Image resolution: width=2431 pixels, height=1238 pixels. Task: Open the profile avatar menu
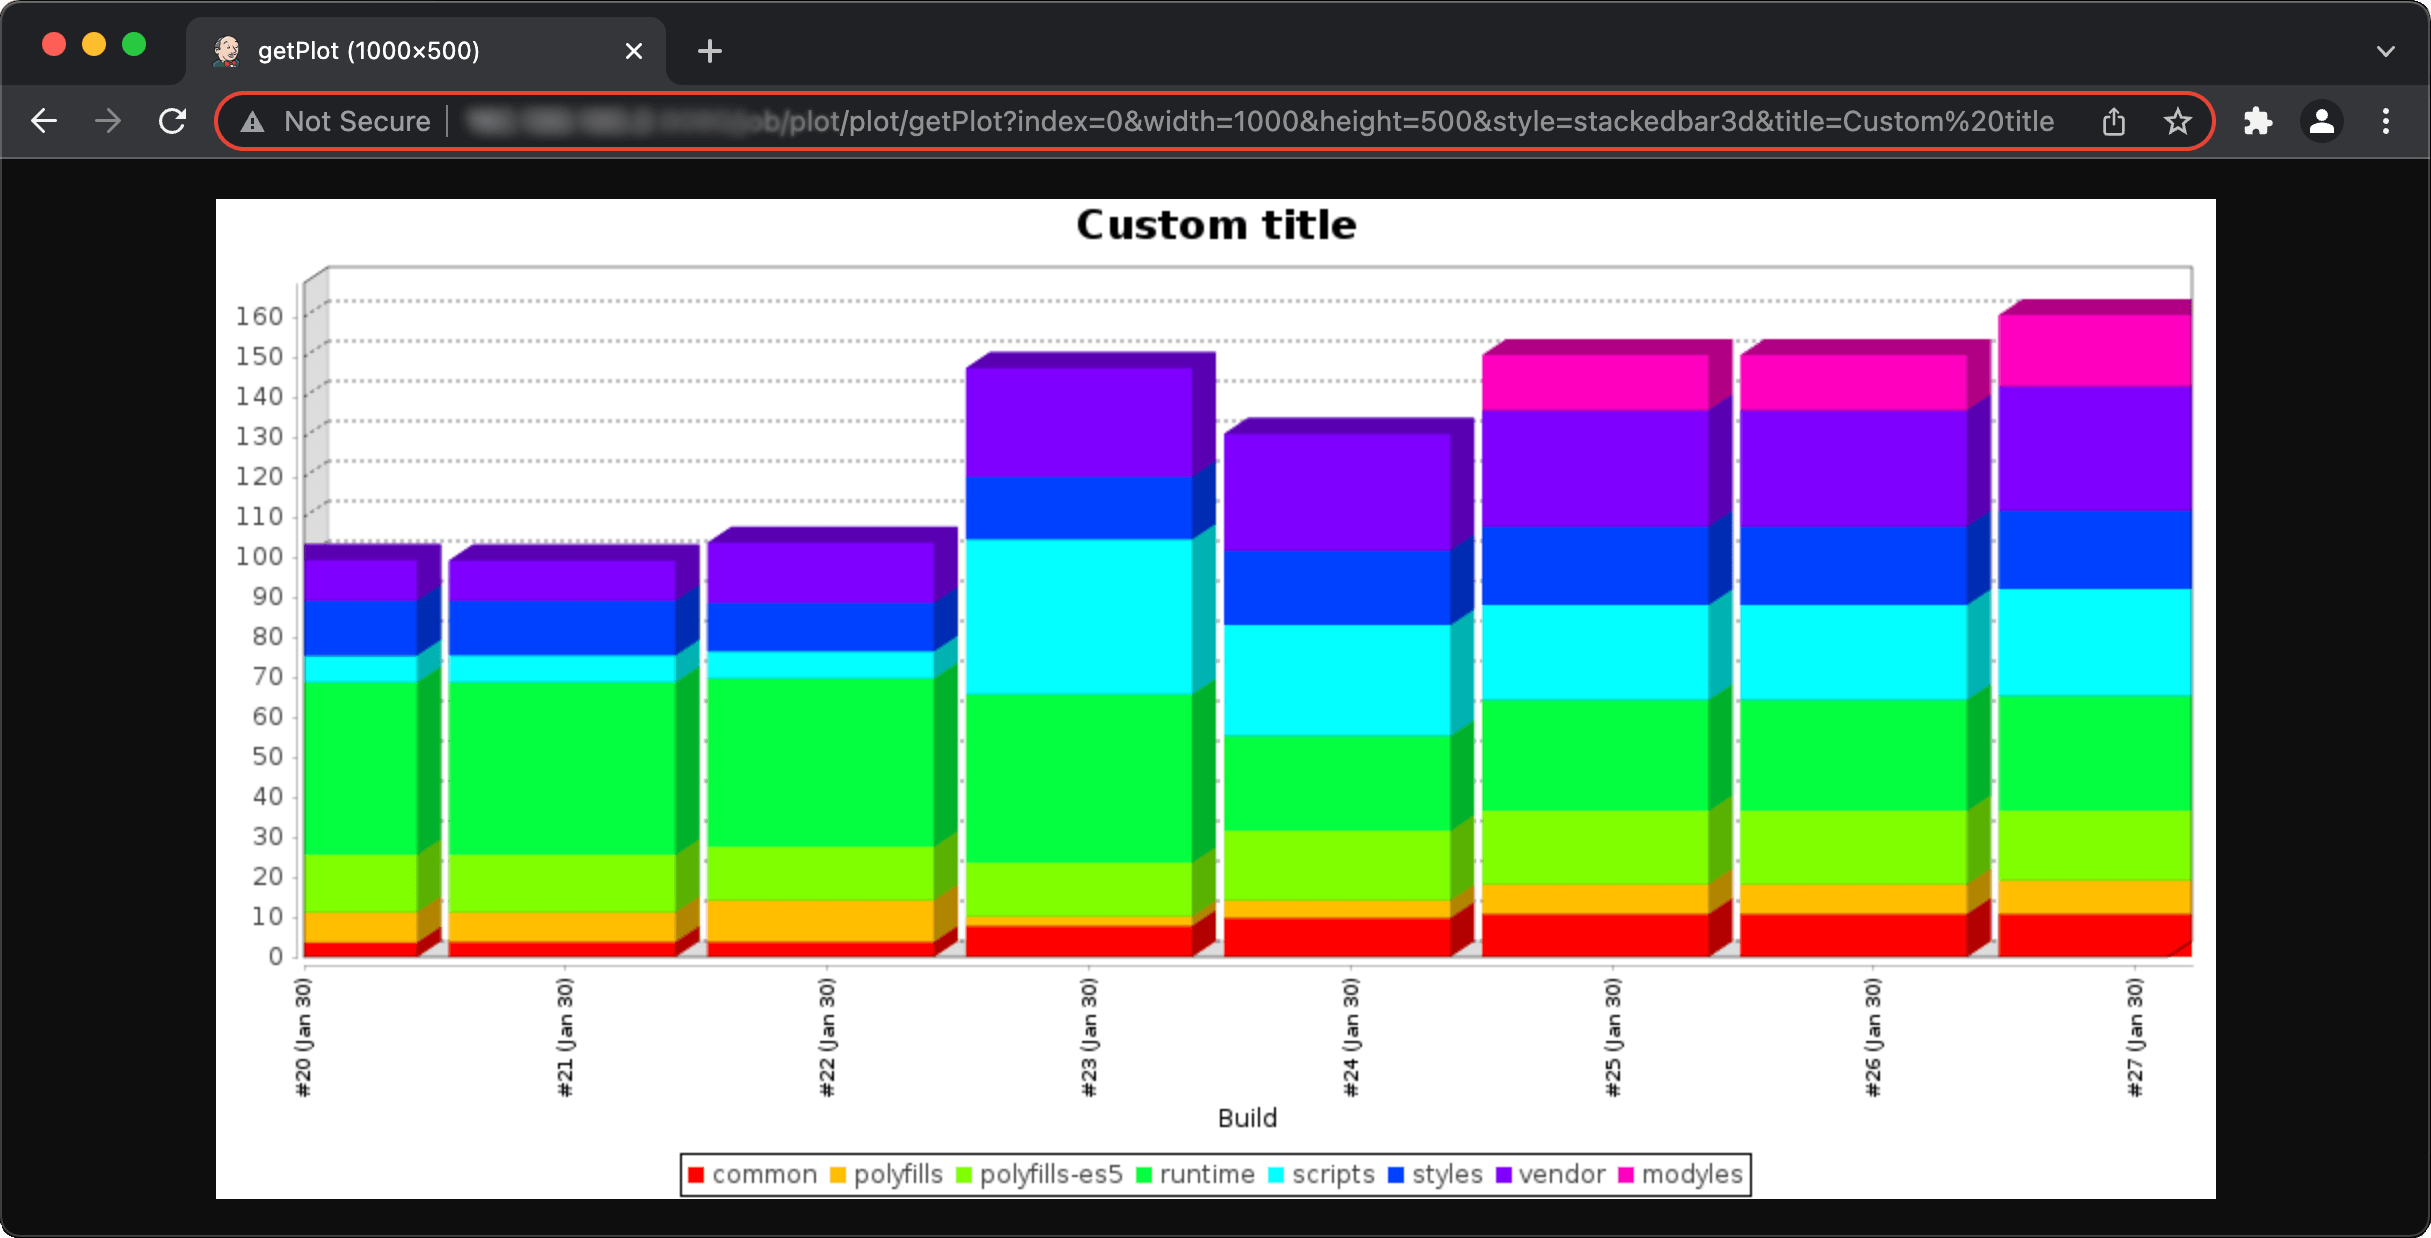pos(2322,122)
